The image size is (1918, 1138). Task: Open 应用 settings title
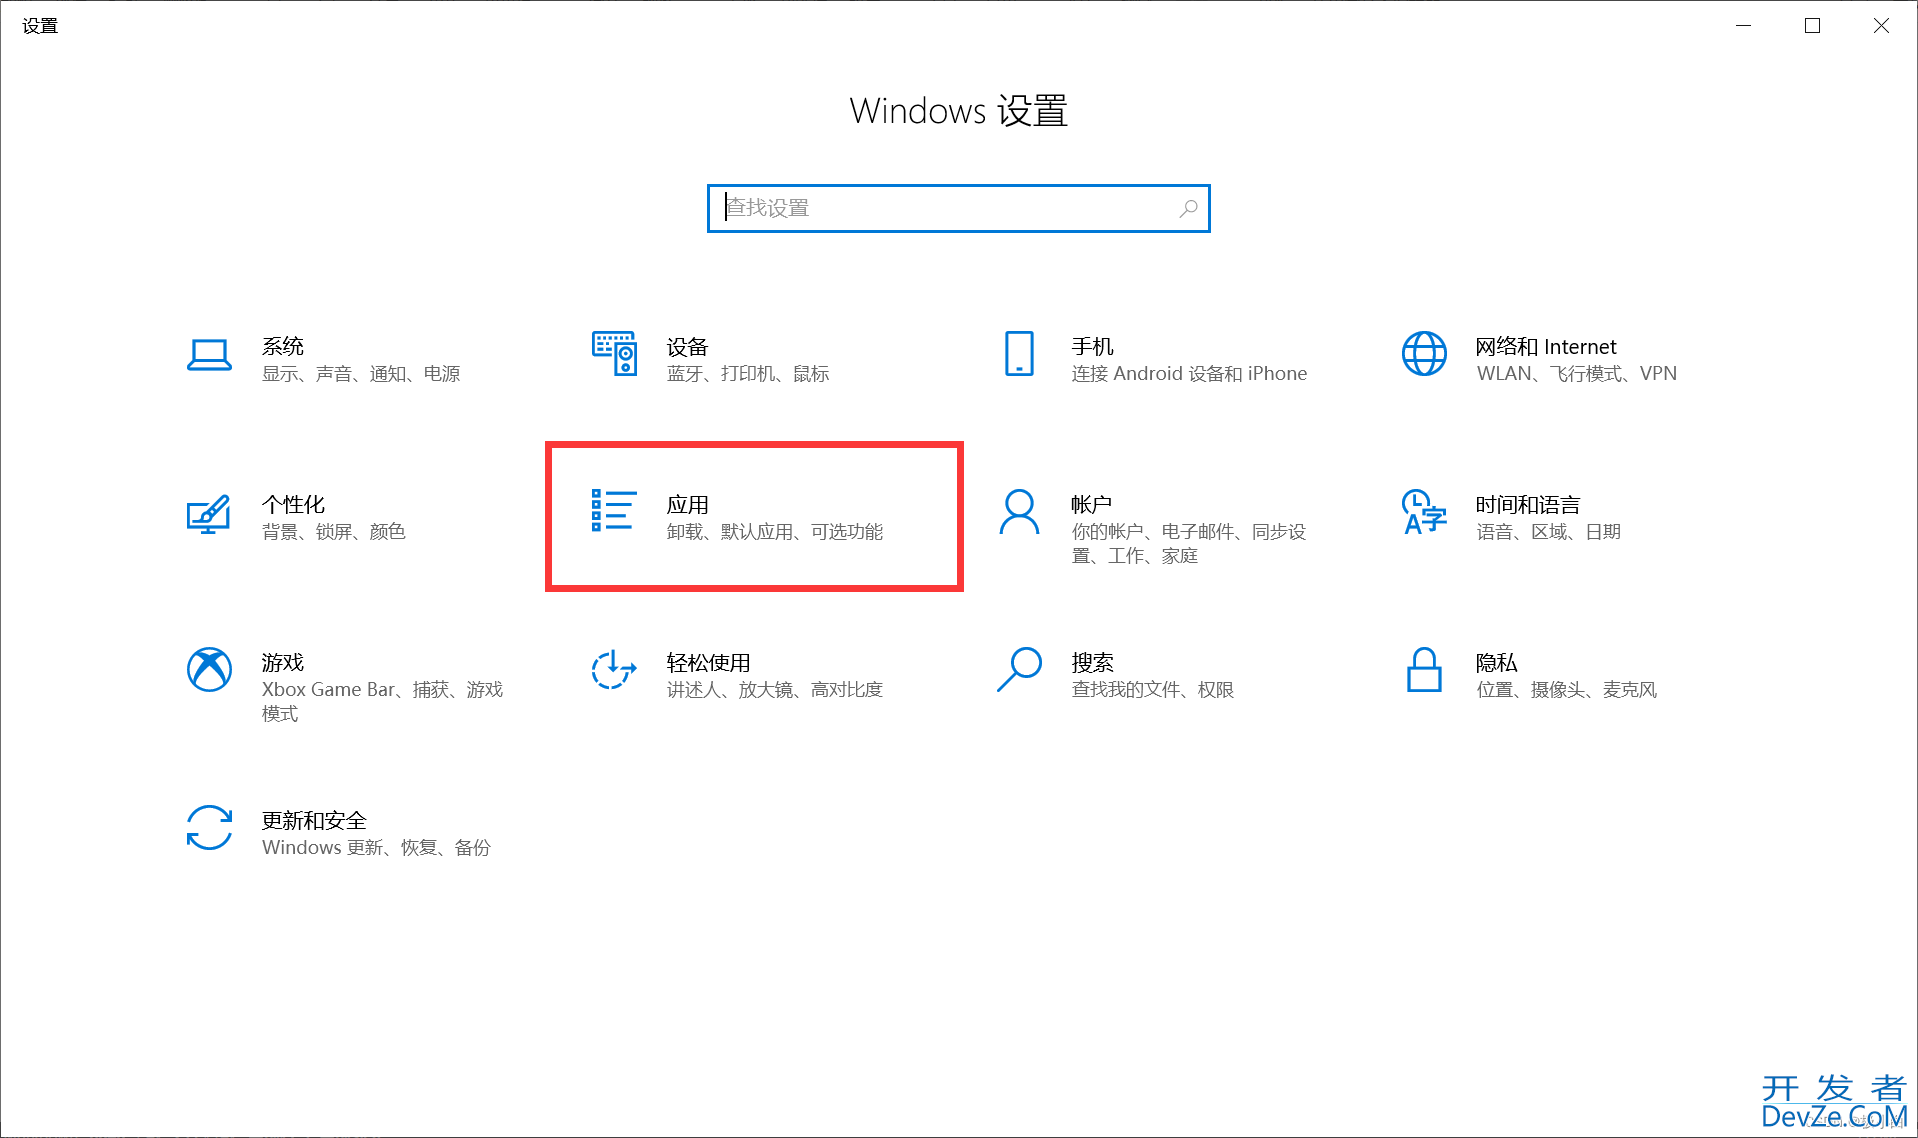click(688, 504)
